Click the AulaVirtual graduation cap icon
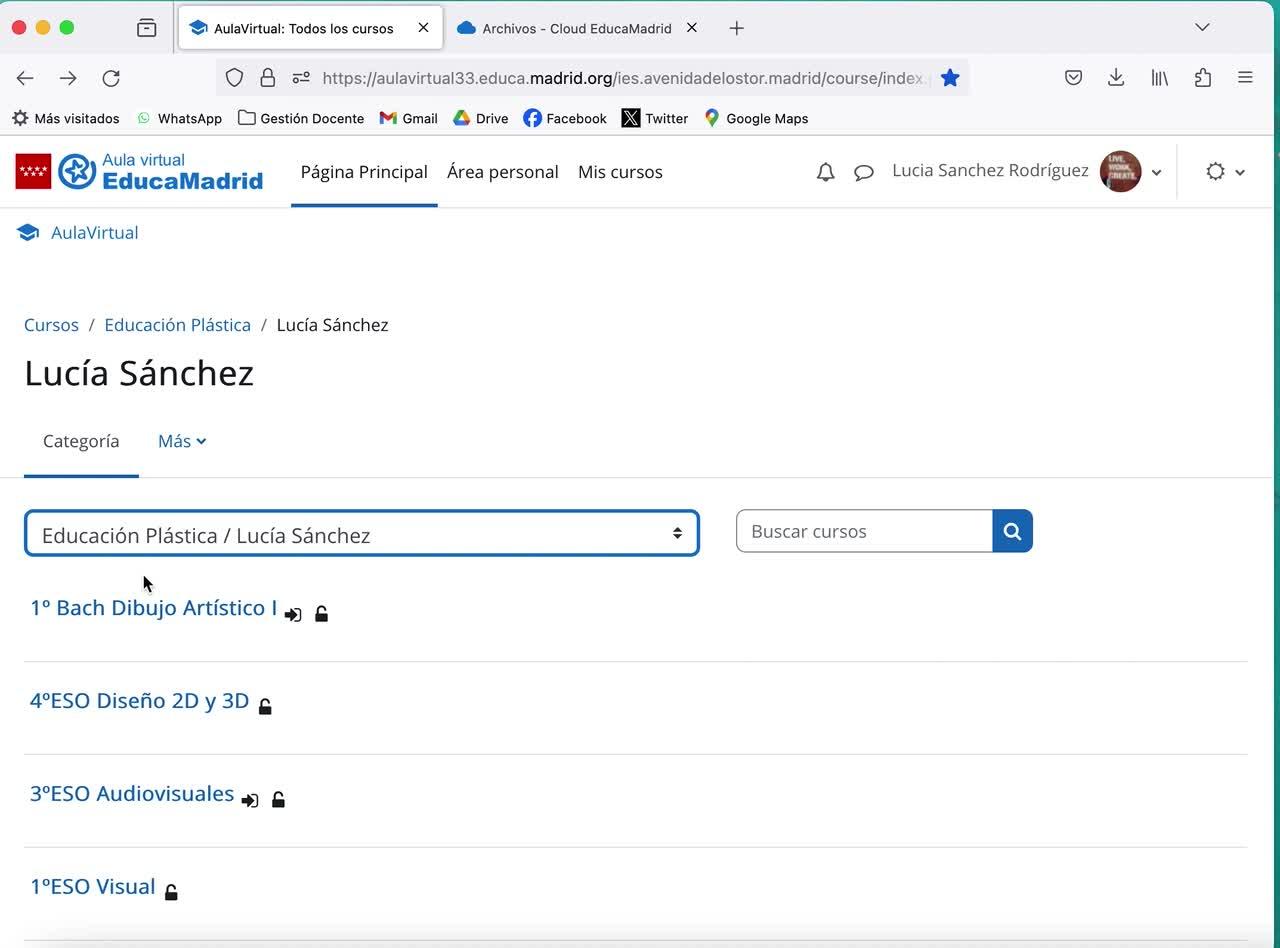This screenshot has width=1280, height=948. [x=28, y=233]
